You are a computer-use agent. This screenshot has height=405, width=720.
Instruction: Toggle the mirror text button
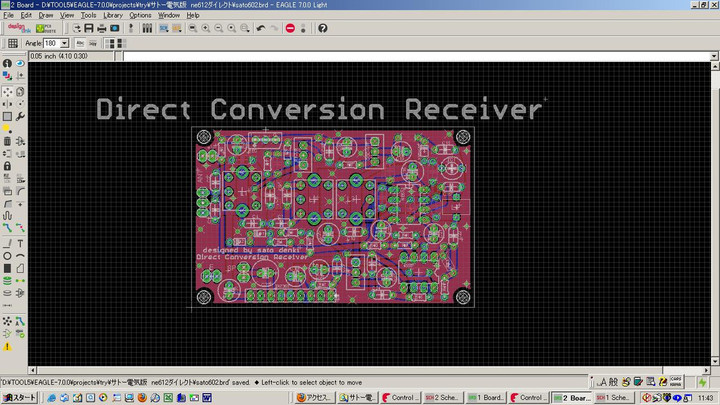point(94,43)
